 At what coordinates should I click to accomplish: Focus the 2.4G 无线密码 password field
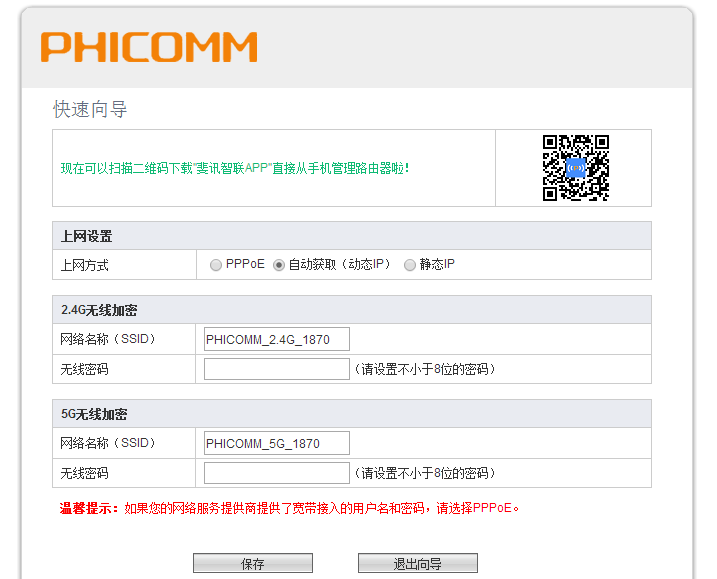pyautogui.click(x=277, y=369)
